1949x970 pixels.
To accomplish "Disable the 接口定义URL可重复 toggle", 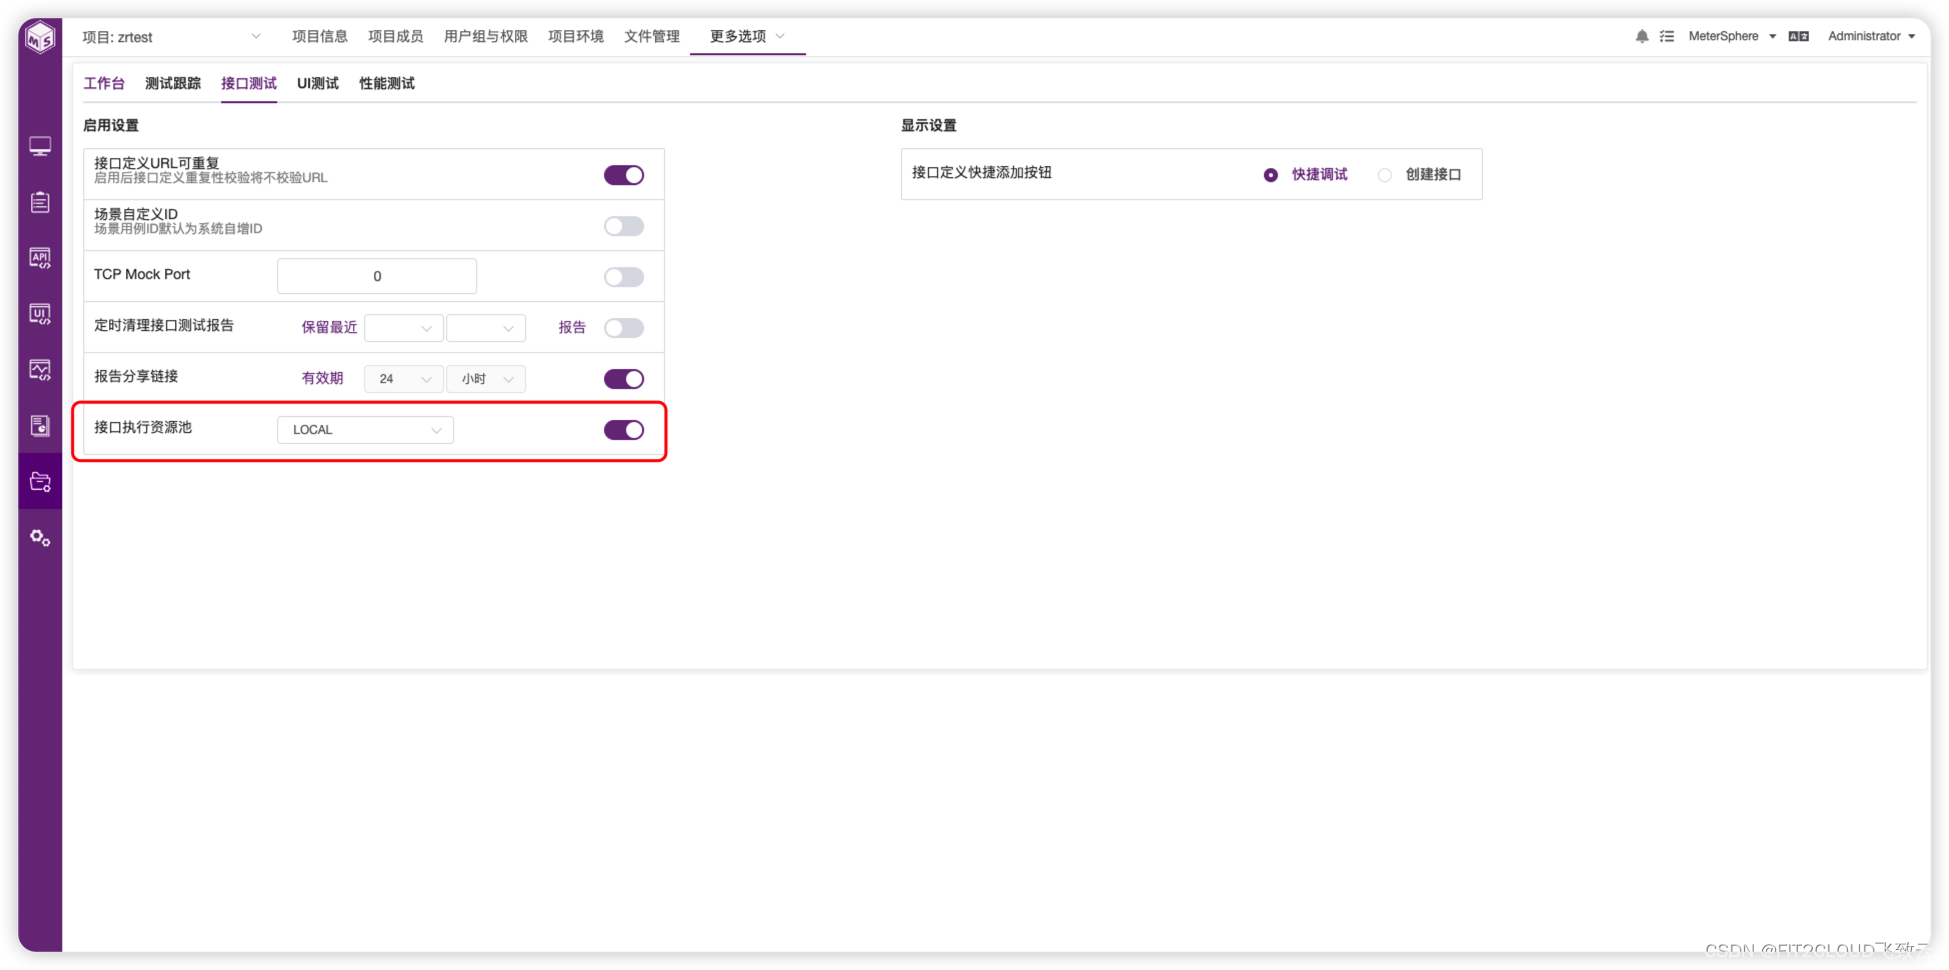I will coord(623,174).
